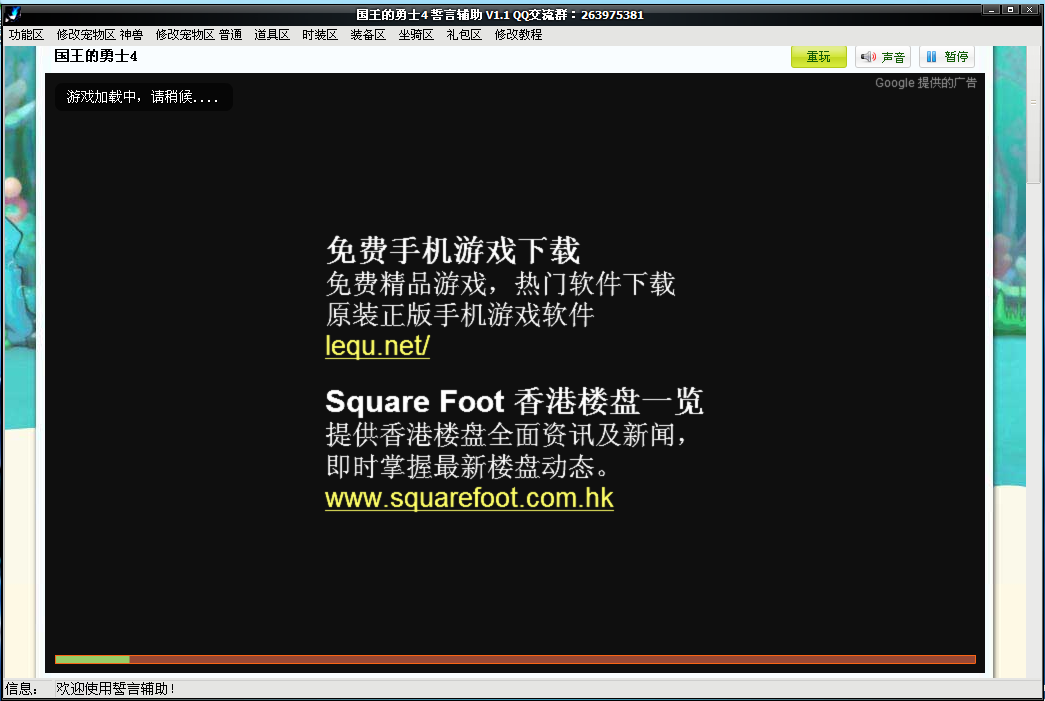Click the Google 提供的广告 label
The width and height of the screenshot is (1045, 701).
coord(926,83)
